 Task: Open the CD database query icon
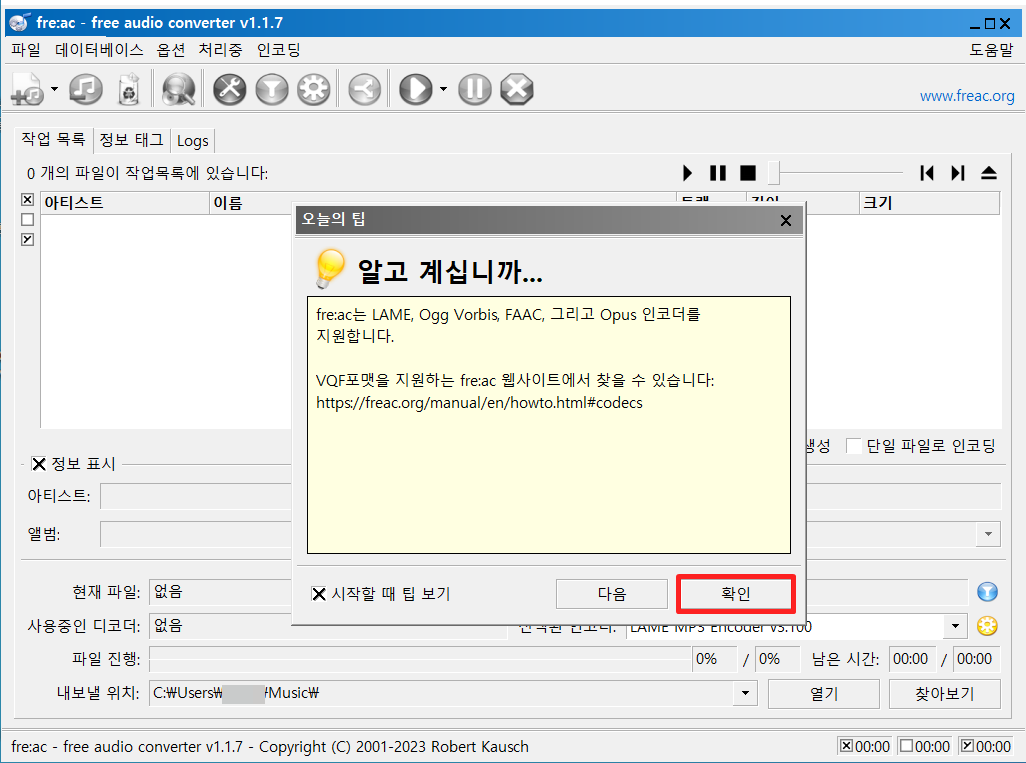click(x=178, y=89)
